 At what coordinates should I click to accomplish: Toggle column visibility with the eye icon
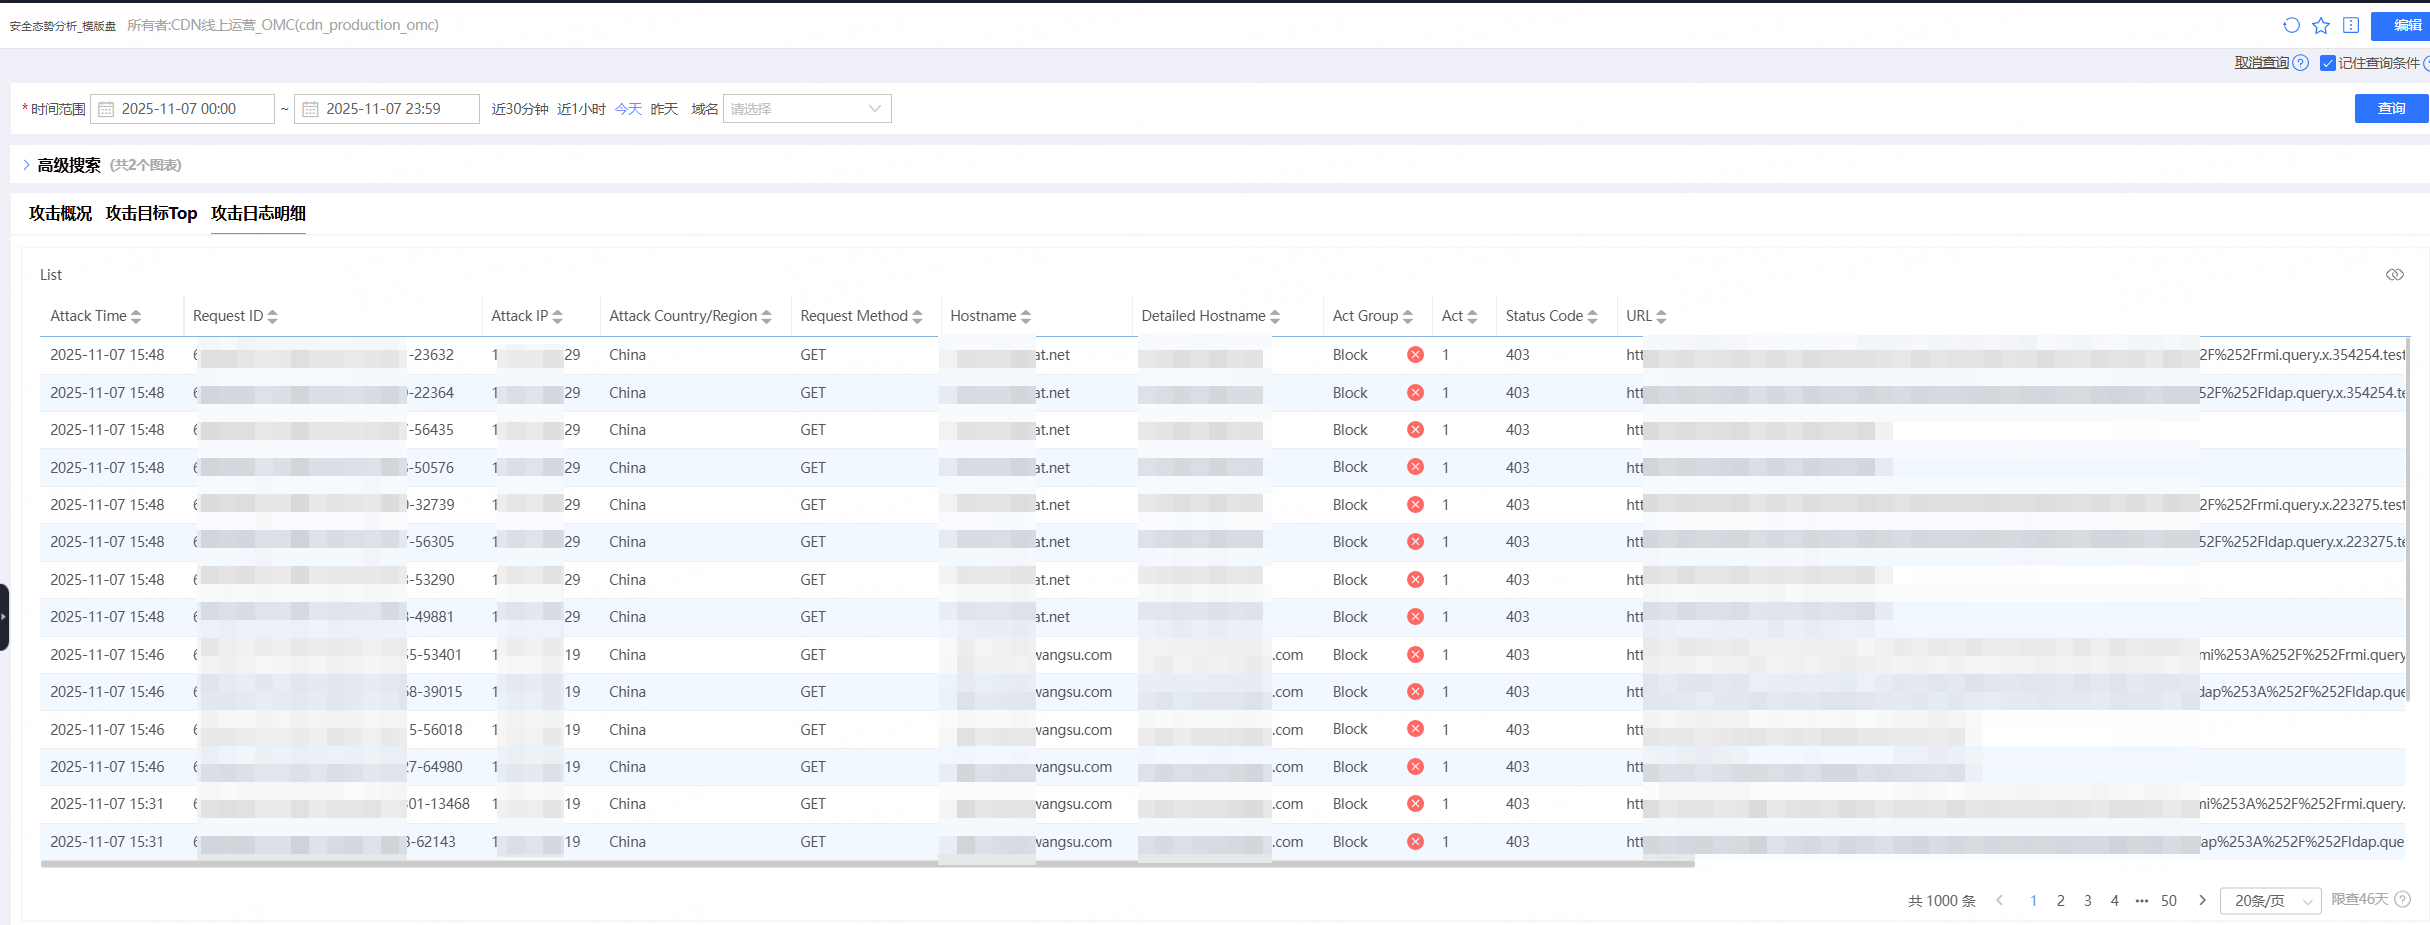pyautogui.click(x=2396, y=274)
